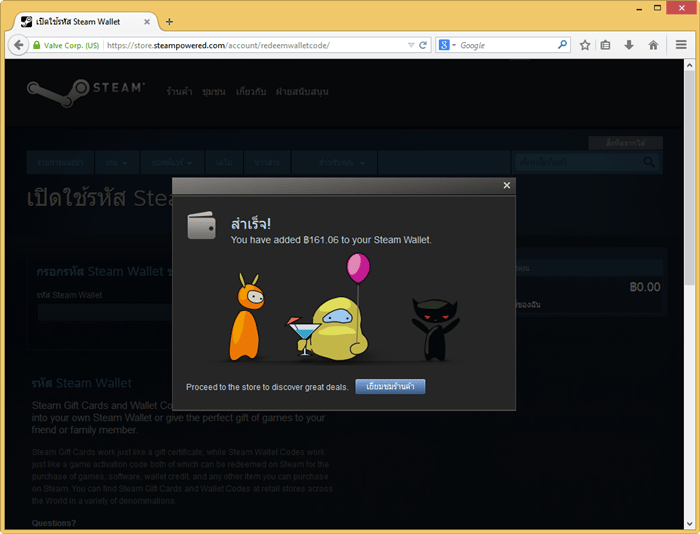The image size is (700, 534).
Task: Click the address bar URL field
Action: (256, 45)
